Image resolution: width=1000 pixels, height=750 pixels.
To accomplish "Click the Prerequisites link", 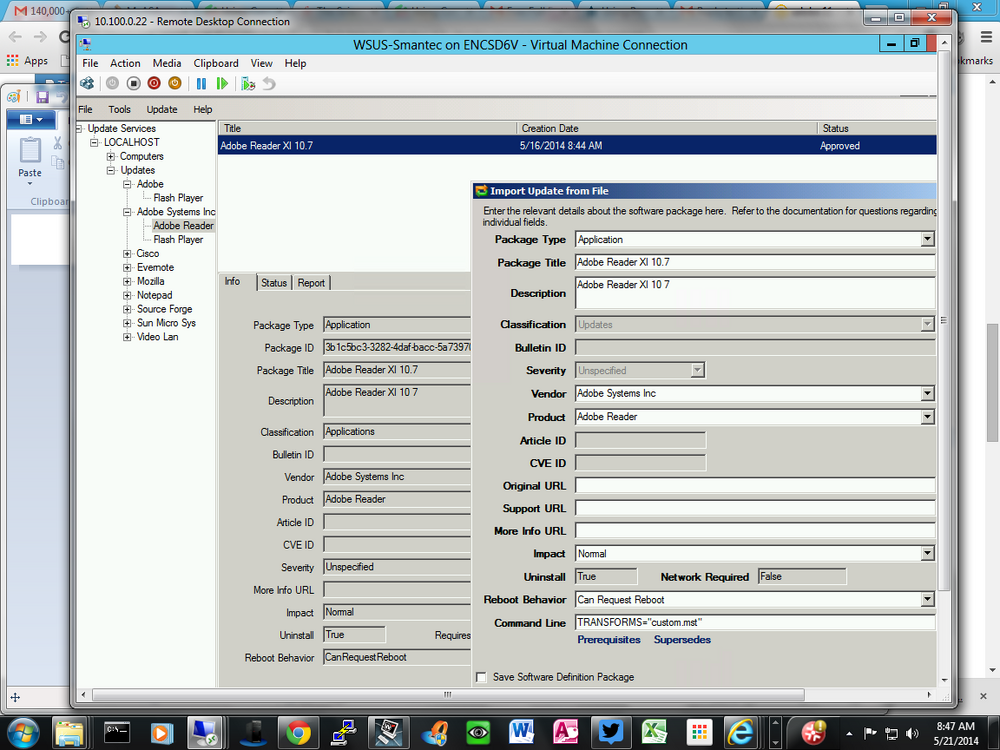I will point(608,640).
